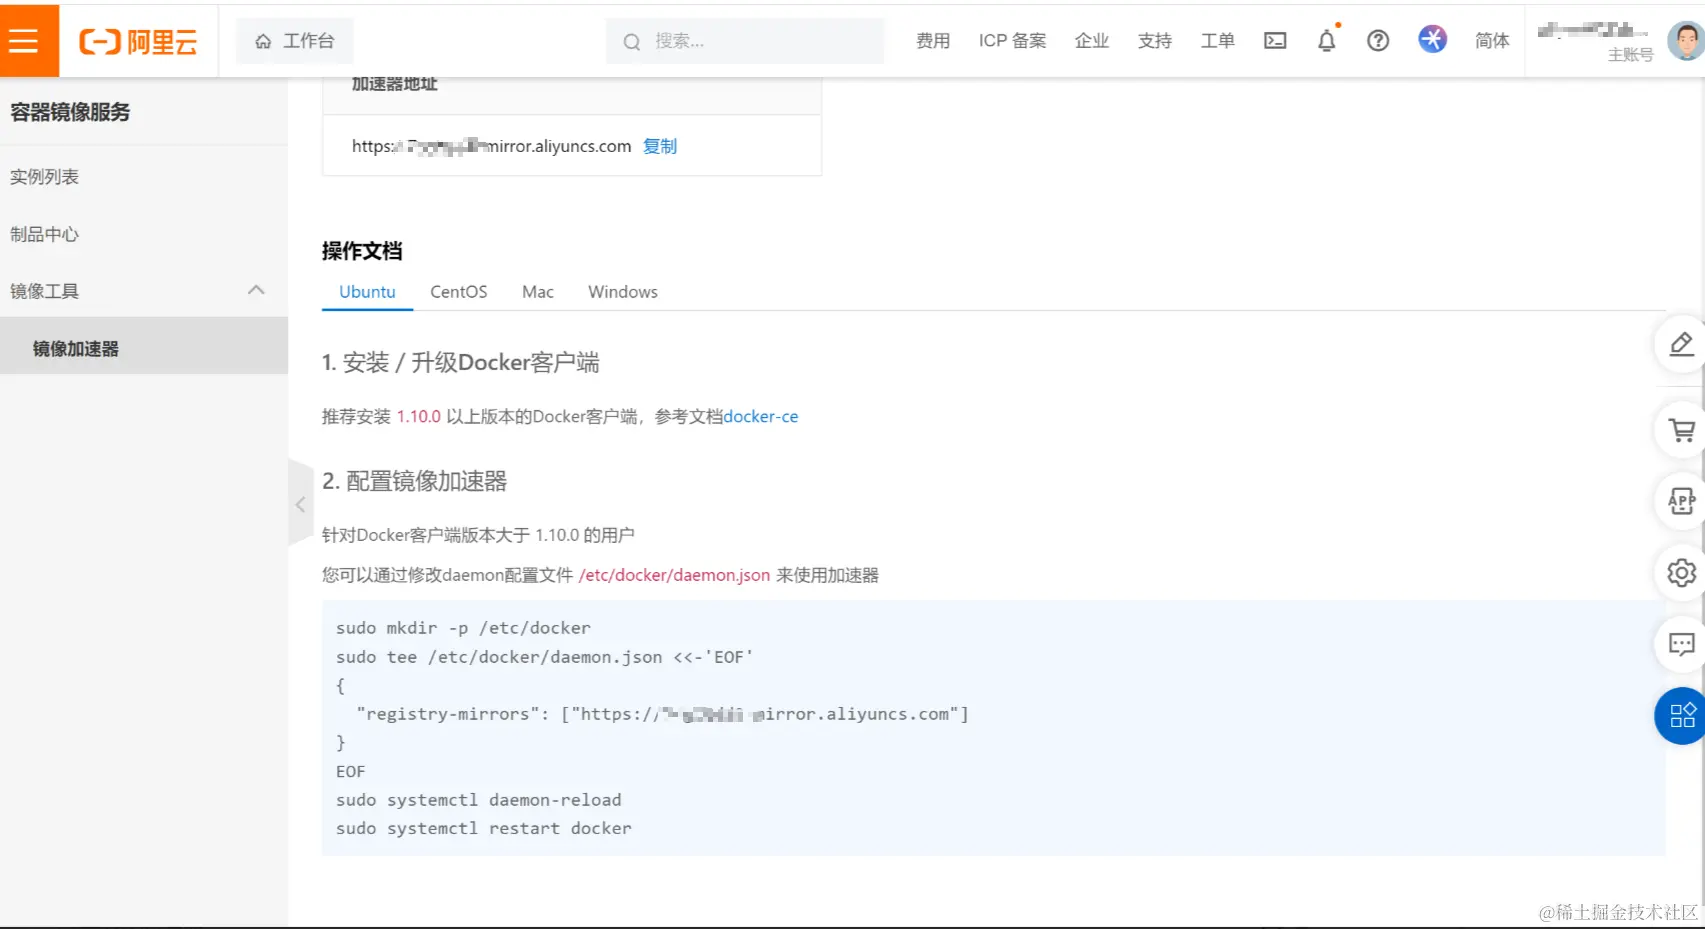Open the 工单 menu
This screenshot has height=929, width=1705.
1217,41
